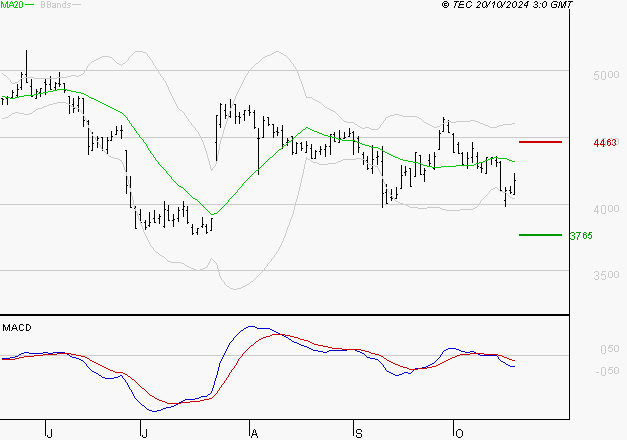Image resolution: width=627 pixels, height=440 pixels.
Task: Click the TEC 20/10/2024 copyright text
Action: pyautogui.click(x=507, y=5)
